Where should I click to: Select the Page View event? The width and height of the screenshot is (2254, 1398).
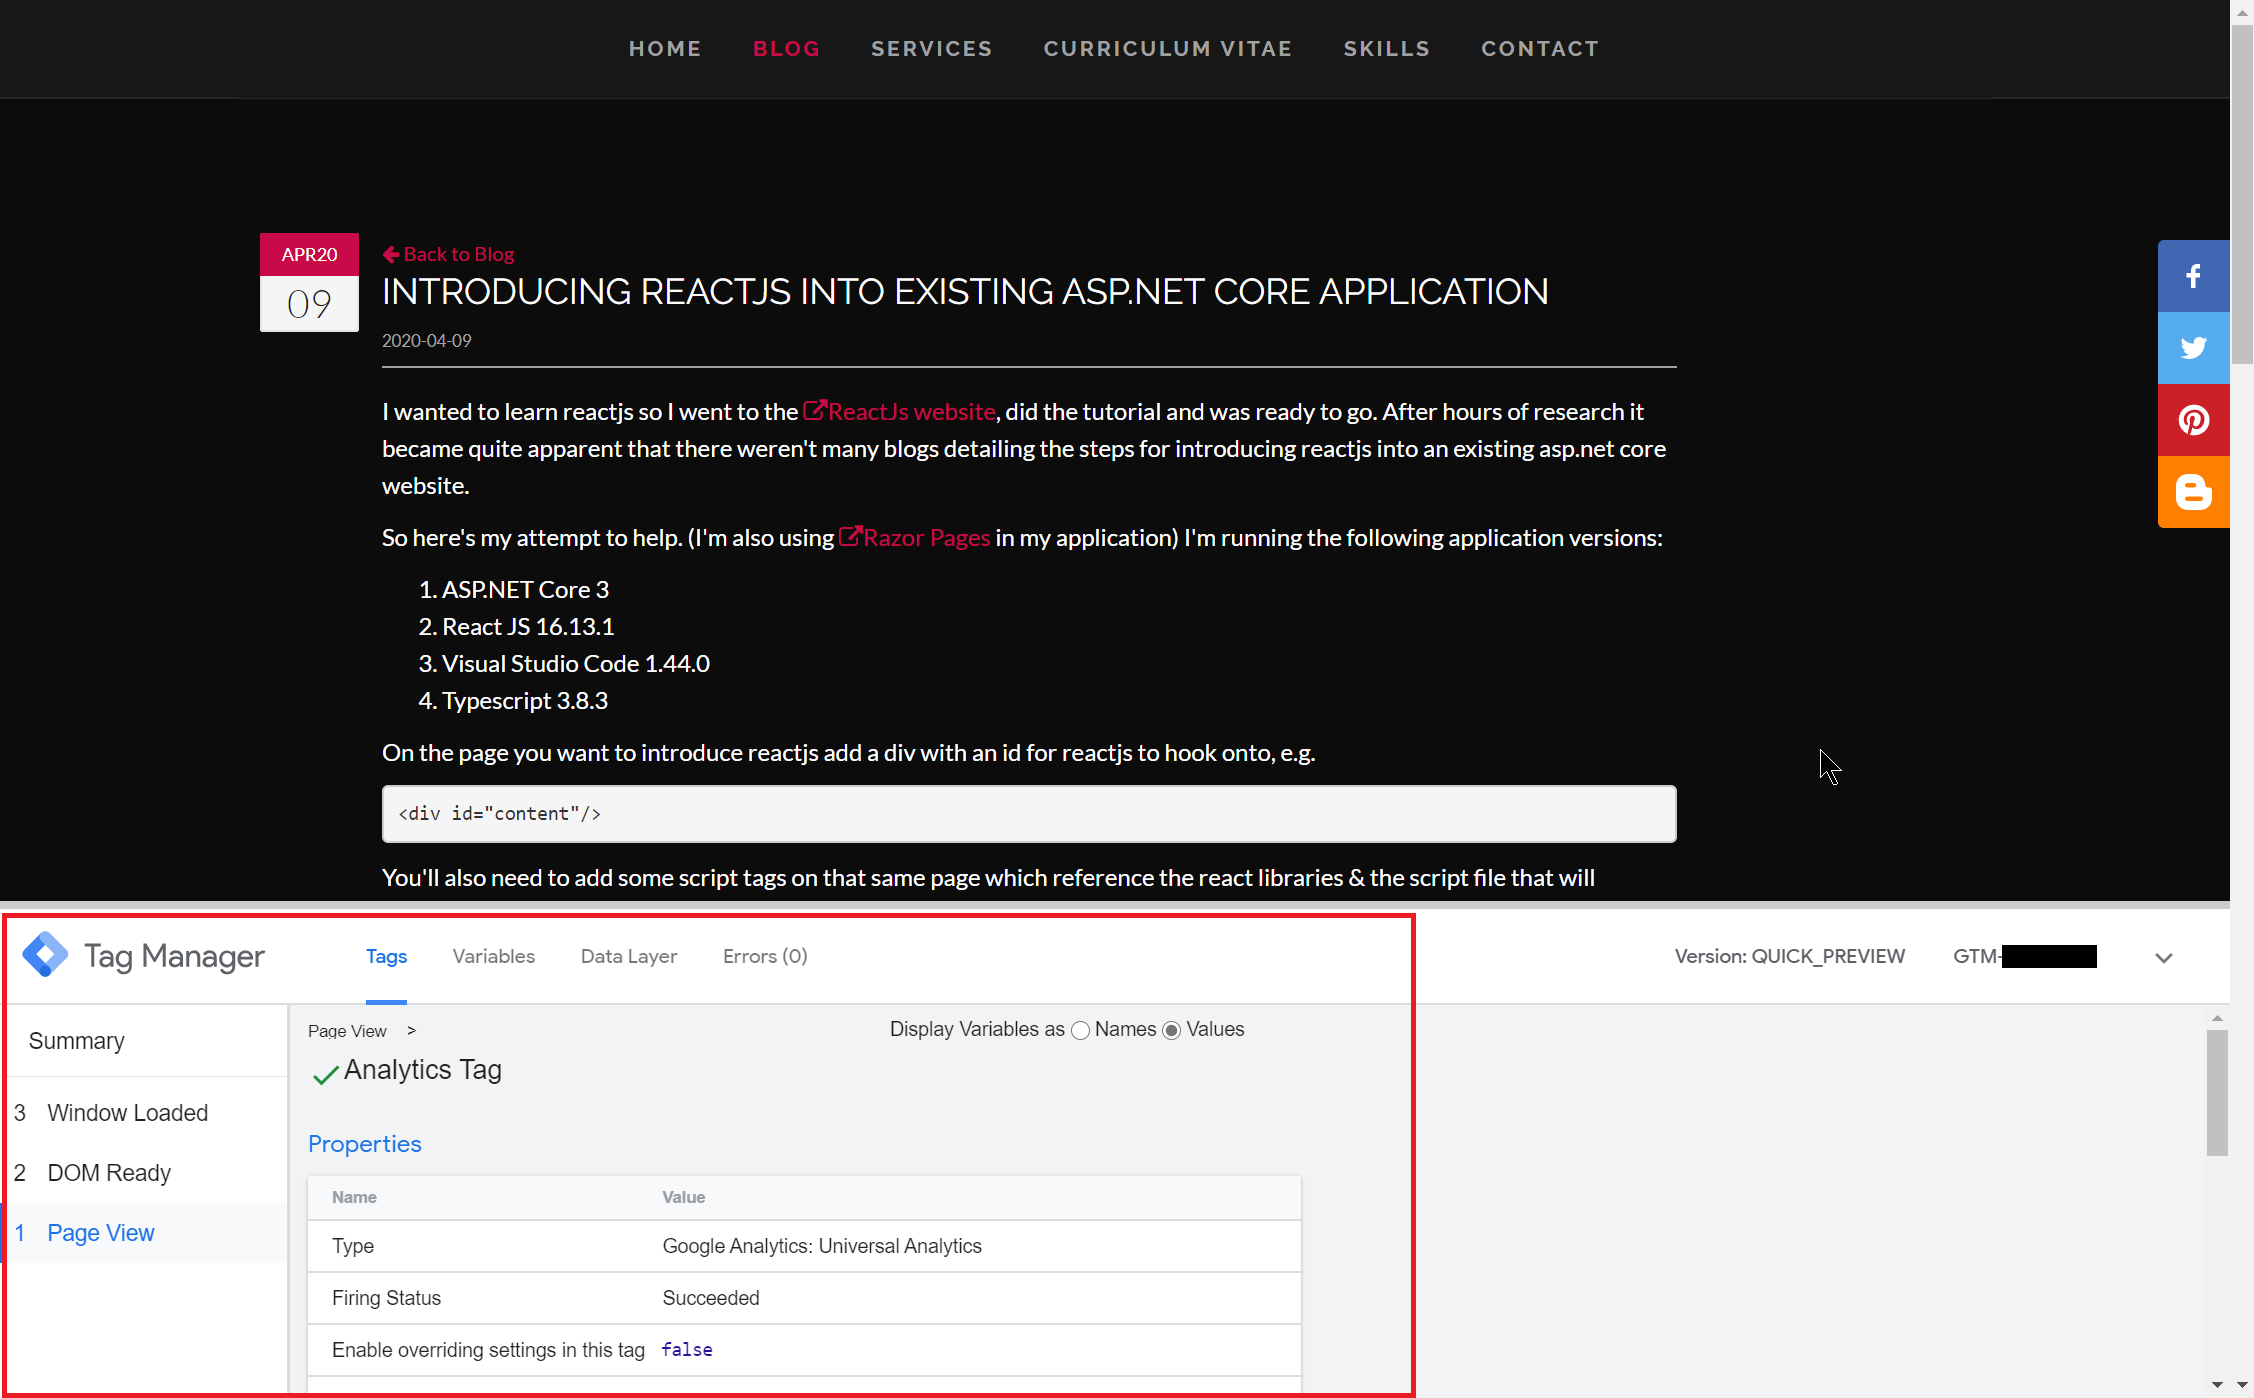click(146, 1233)
